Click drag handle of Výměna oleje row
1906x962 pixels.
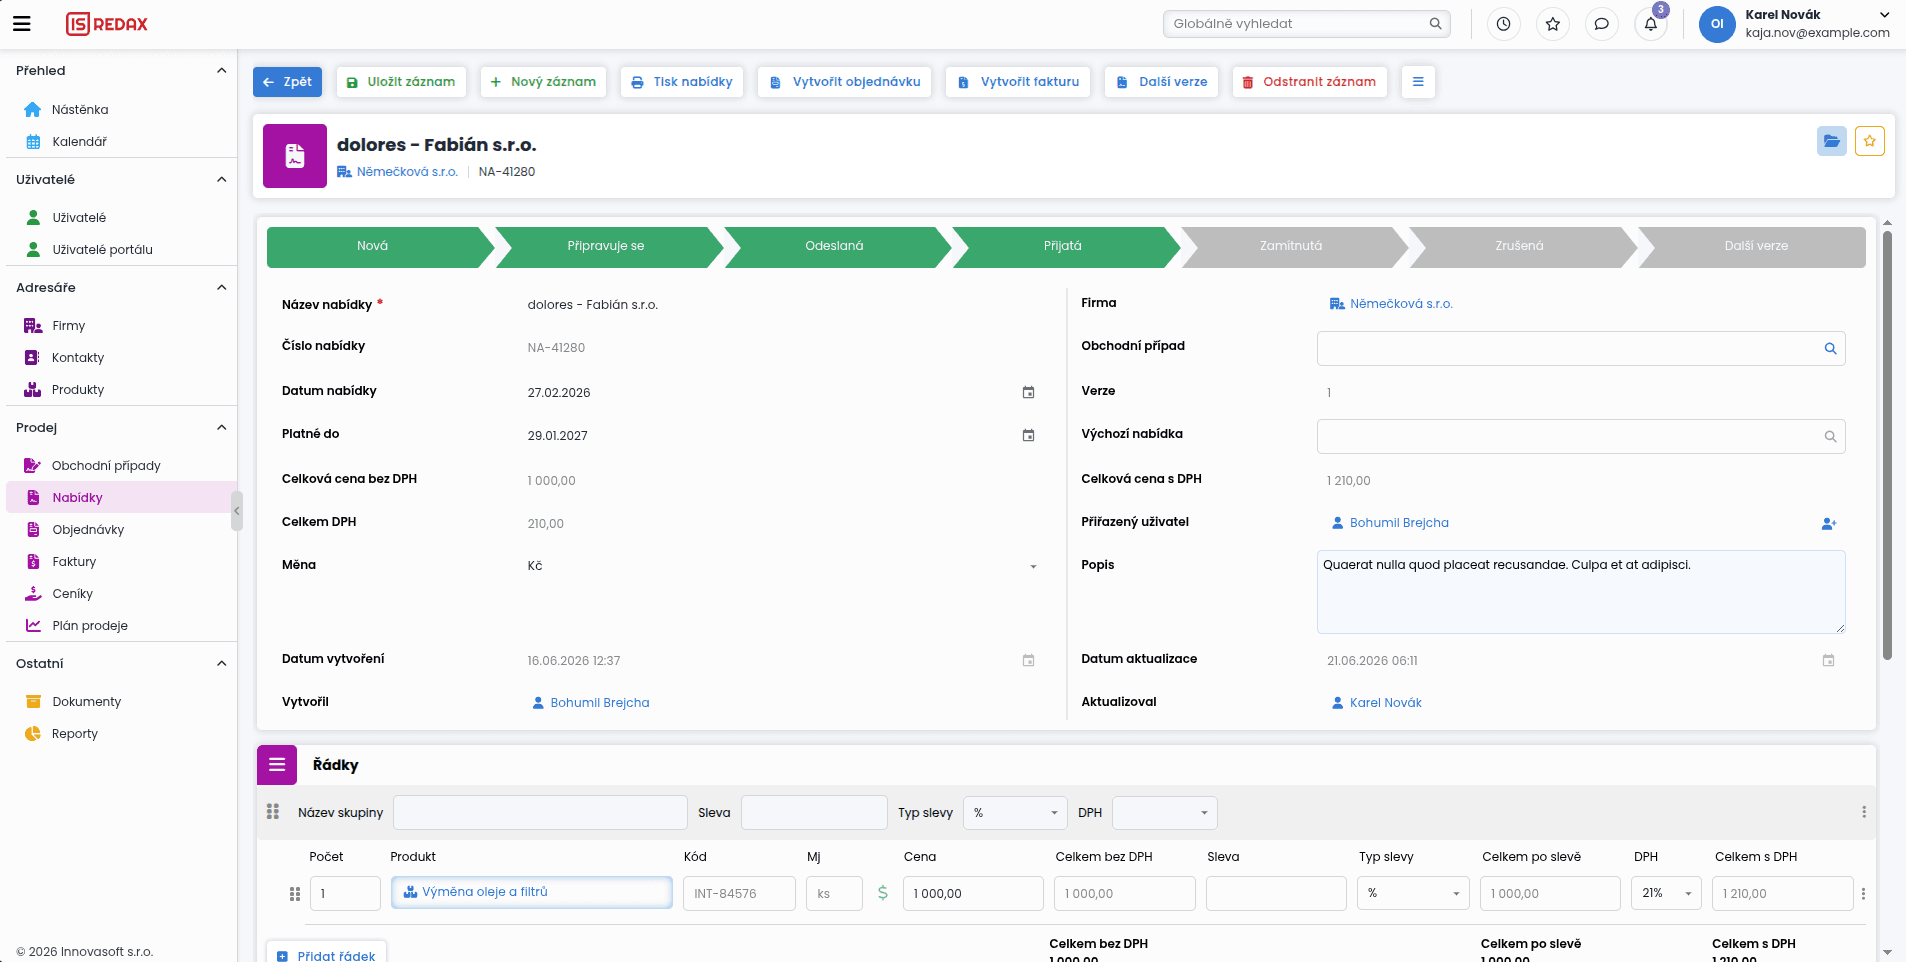(295, 894)
